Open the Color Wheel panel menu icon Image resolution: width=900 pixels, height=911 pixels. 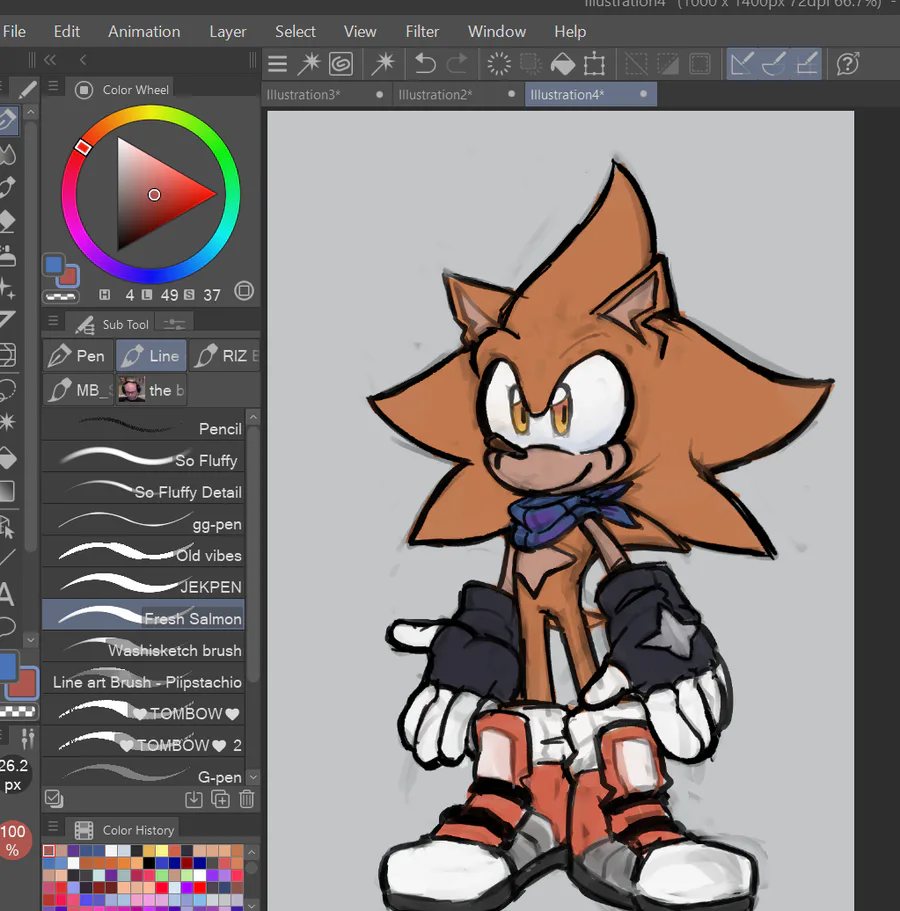[53, 87]
